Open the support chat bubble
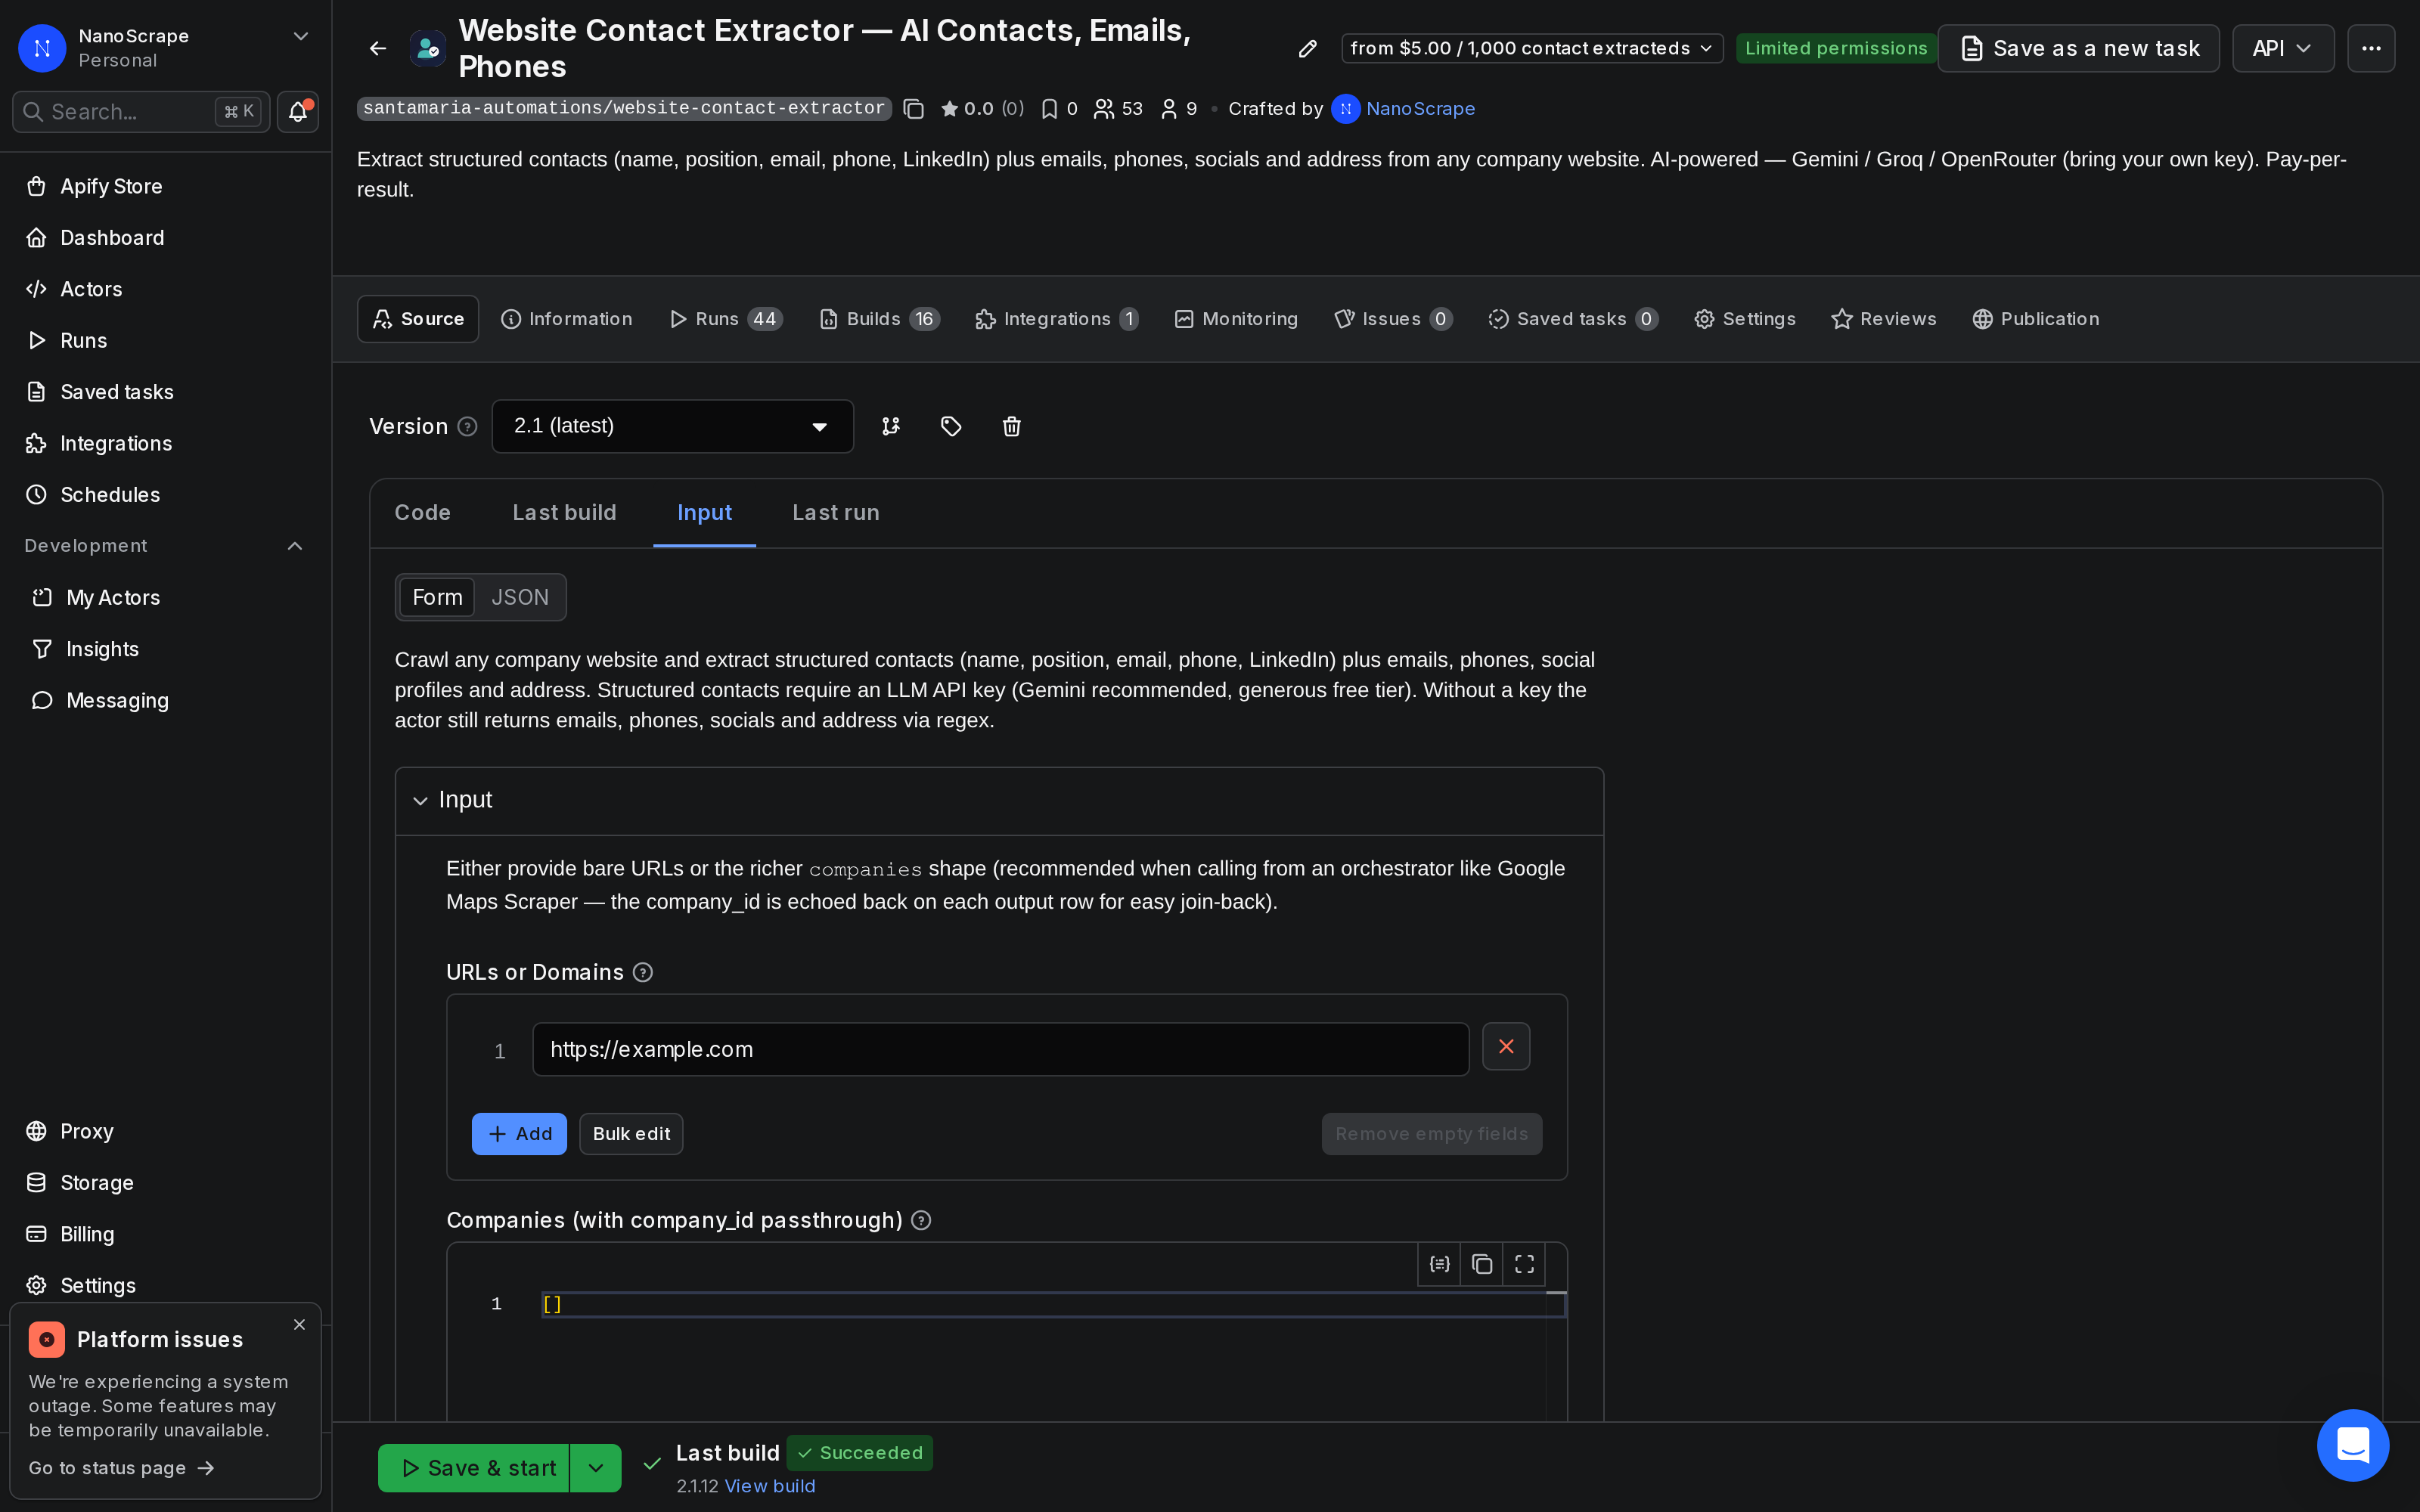This screenshot has height=1512, width=2420. 2353,1445
